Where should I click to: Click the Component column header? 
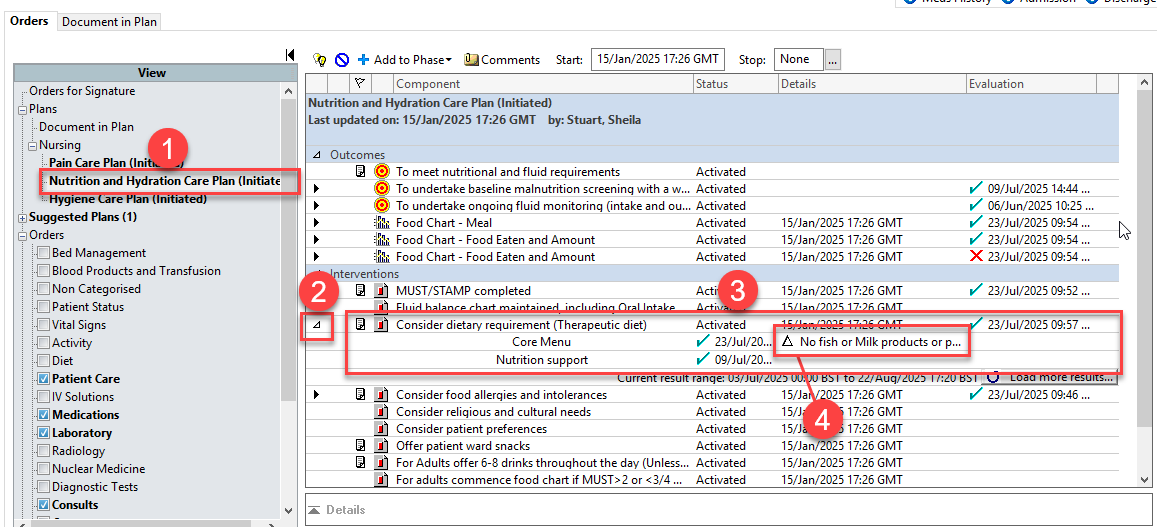pyautogui.click(x=543, y=83)
